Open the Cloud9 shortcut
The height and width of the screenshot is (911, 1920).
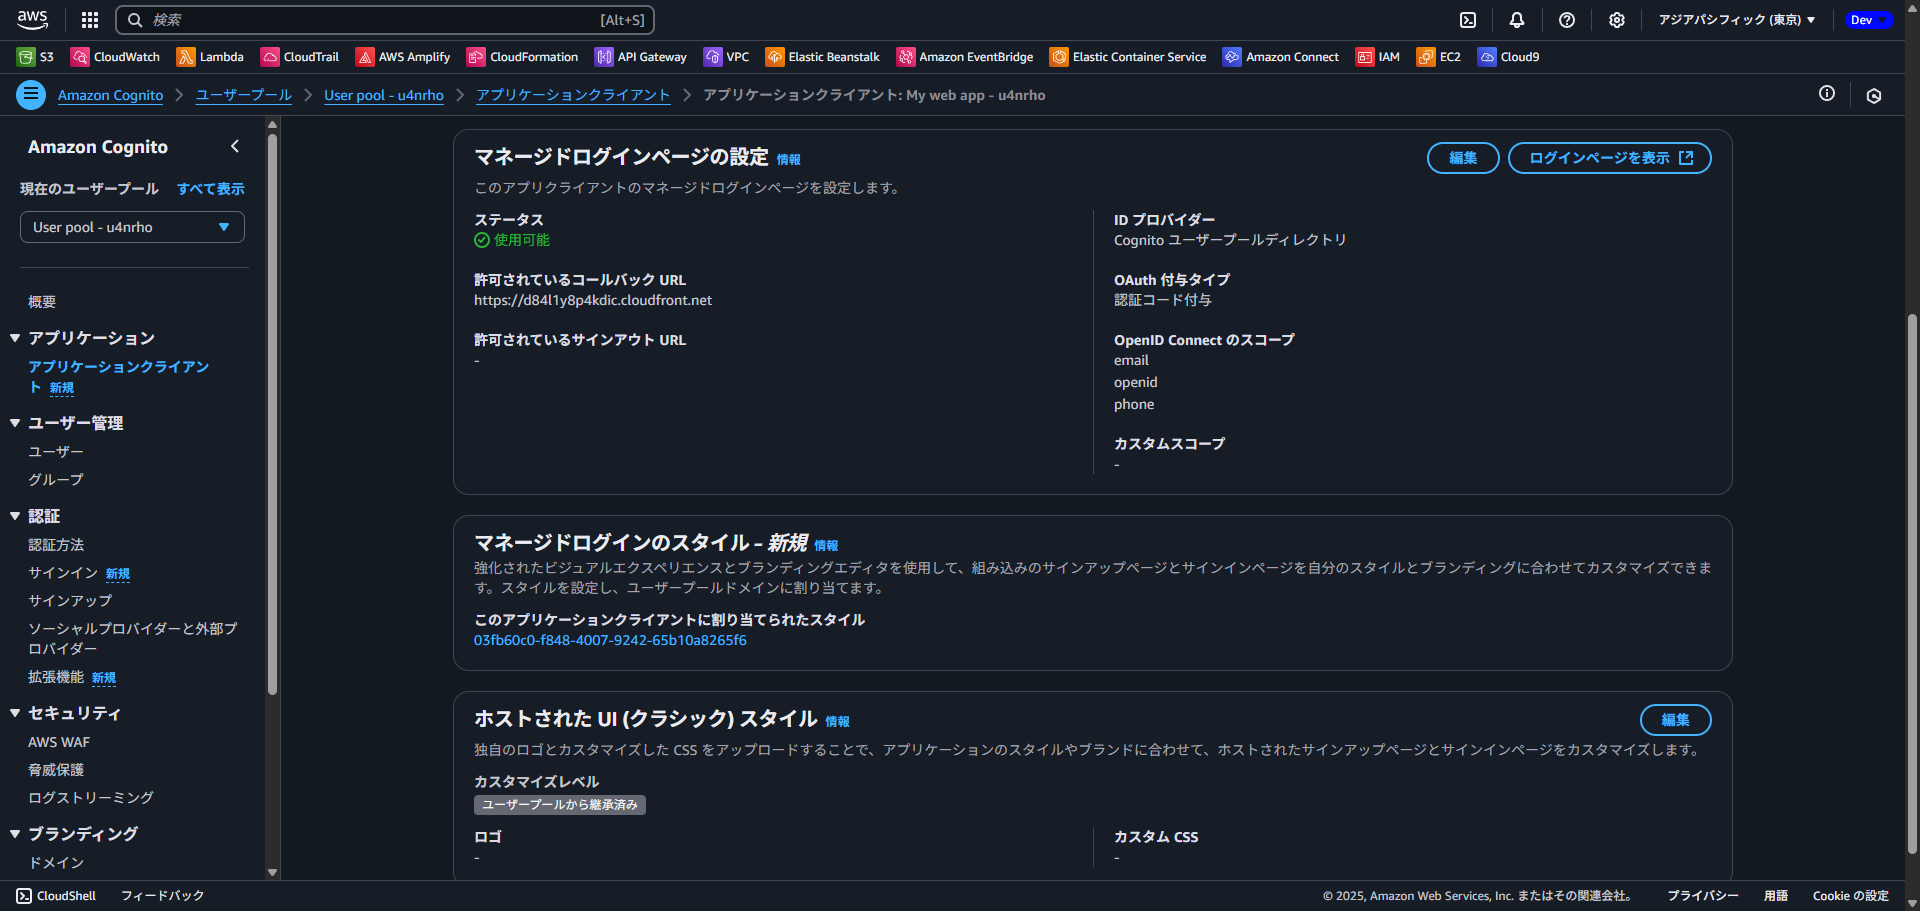coord(1509,57)
